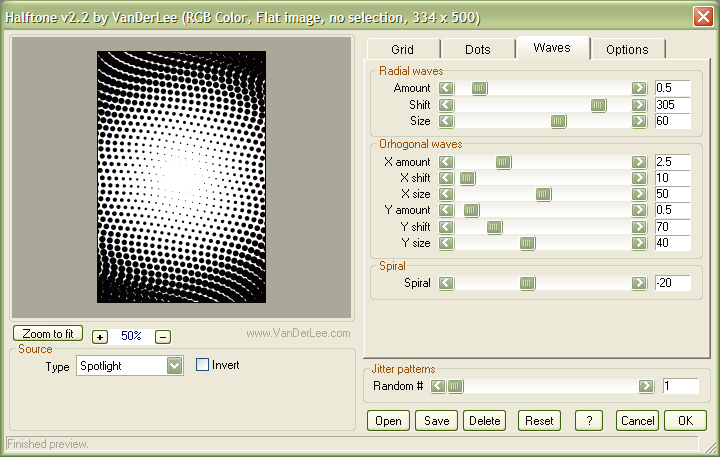Switch to the Dots tab
Screen dimensions: 720x457
click(x=478, y=49)
